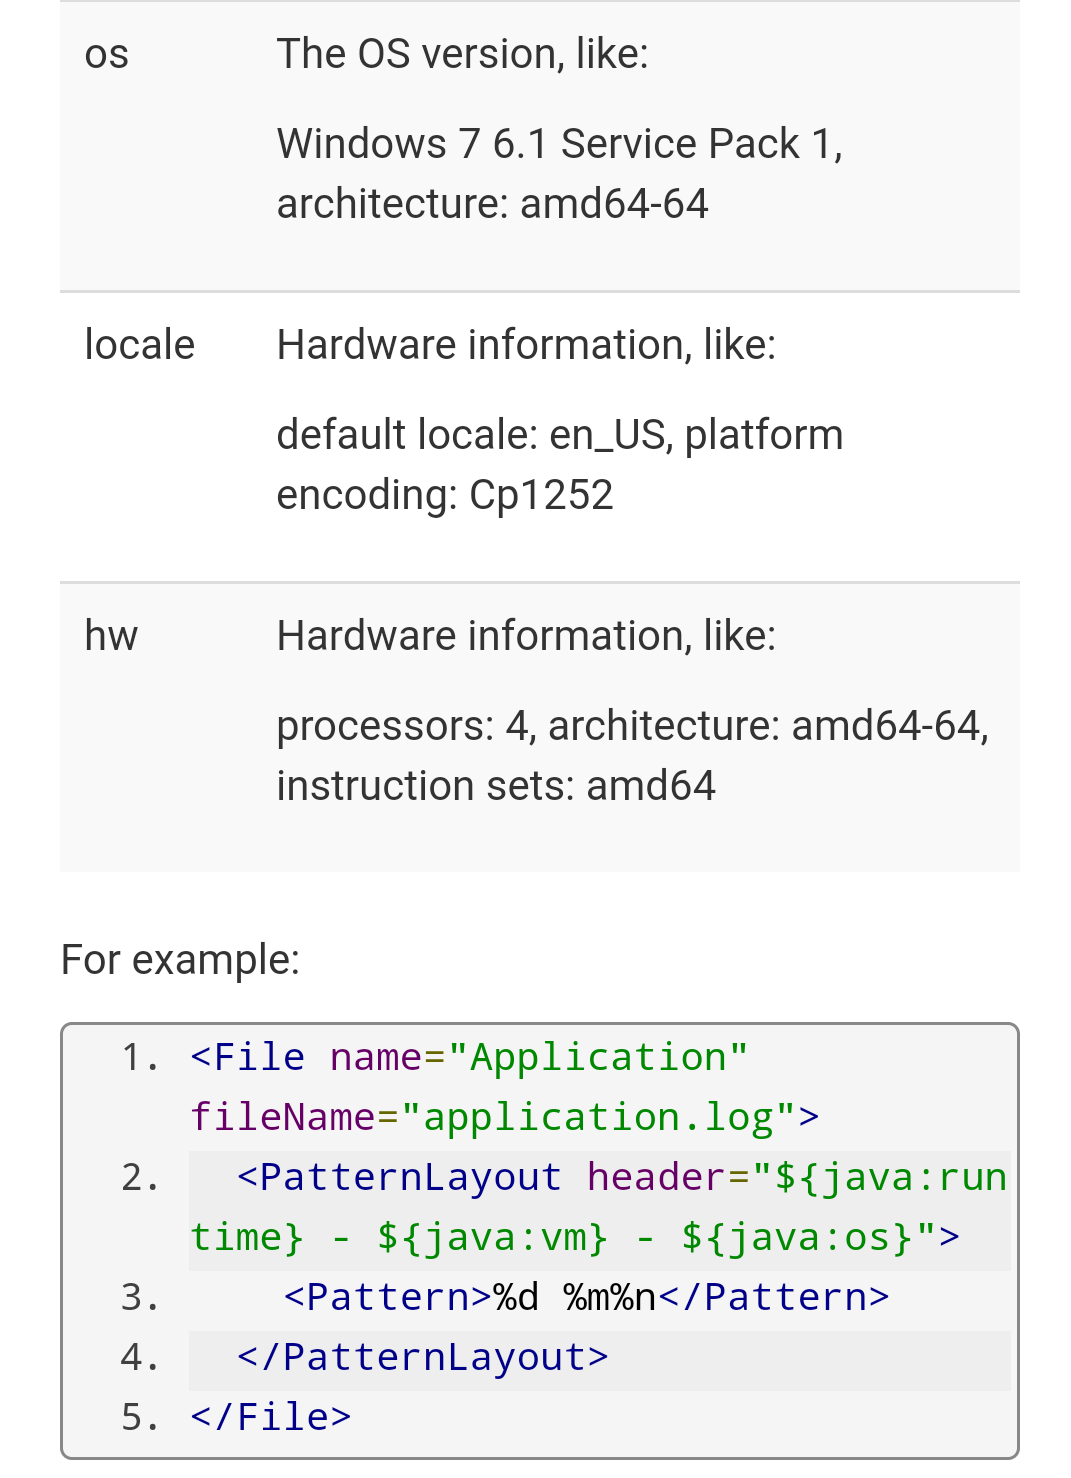Click the header attribute in PatternLayout
Viewport: 1071px width, 1478px height.
pos(655,1177)
